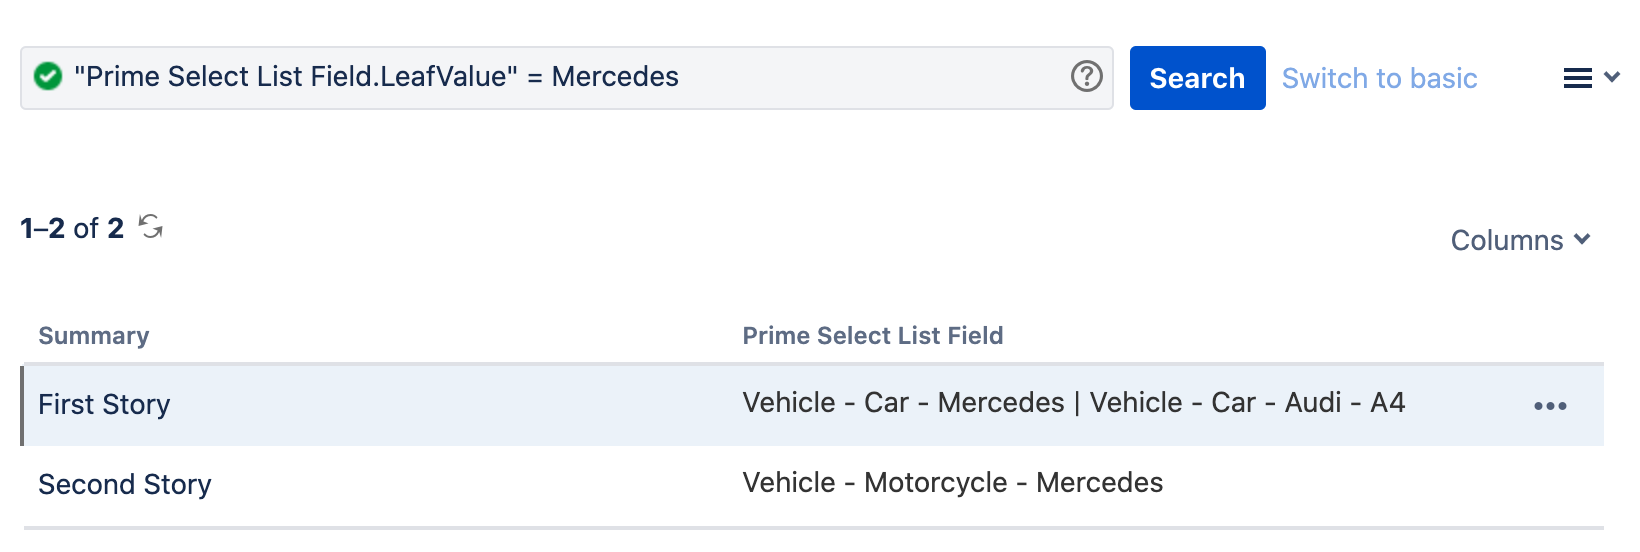Click the "Vehicle - Motorcycle - Mercedes" value

tap(952, 483)
